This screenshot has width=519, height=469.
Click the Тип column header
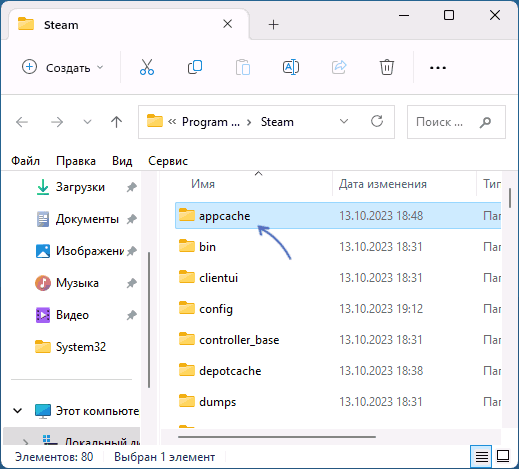[492, 184]
